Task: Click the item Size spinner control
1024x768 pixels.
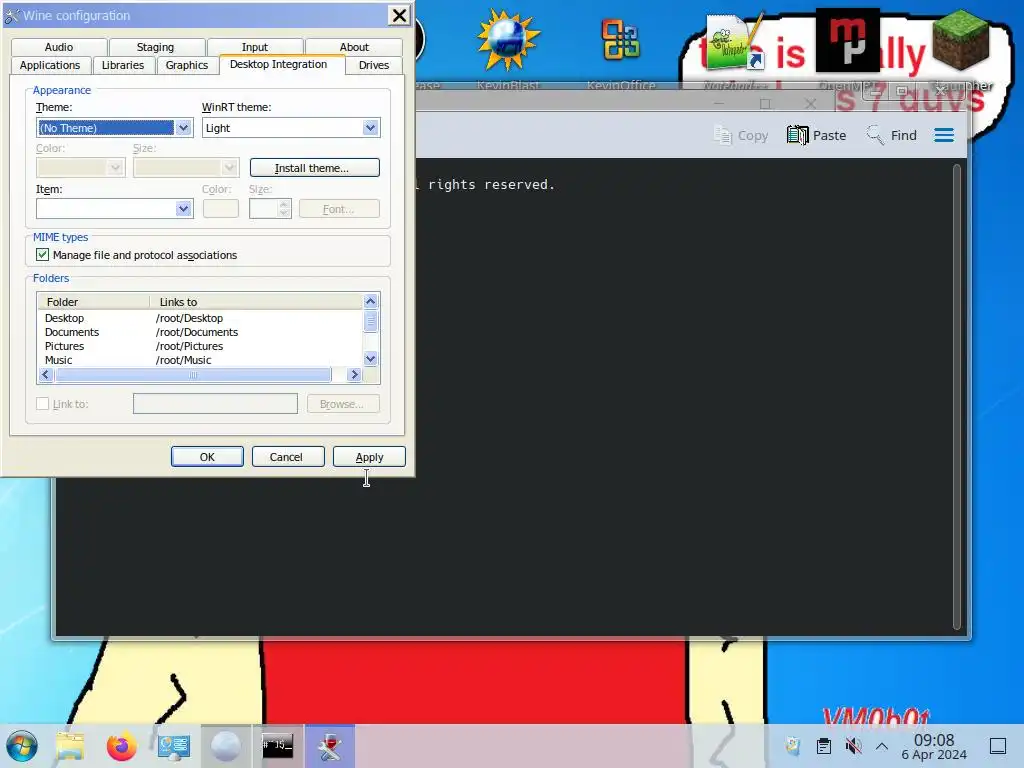Action: (x=270, y=209)
